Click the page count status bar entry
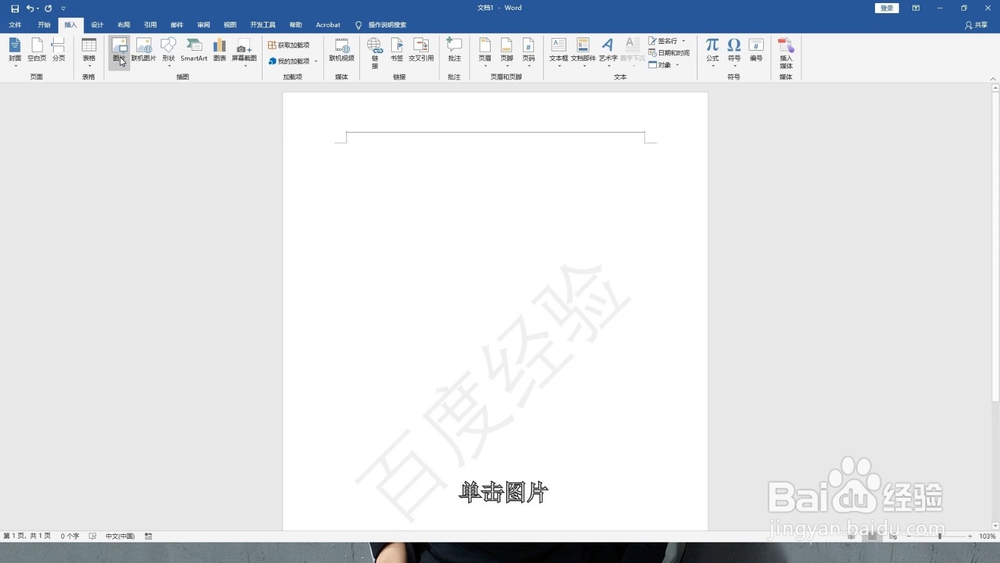Viewport: 1000px width, 563px height. pyautogui.click(x=27, y=536)
